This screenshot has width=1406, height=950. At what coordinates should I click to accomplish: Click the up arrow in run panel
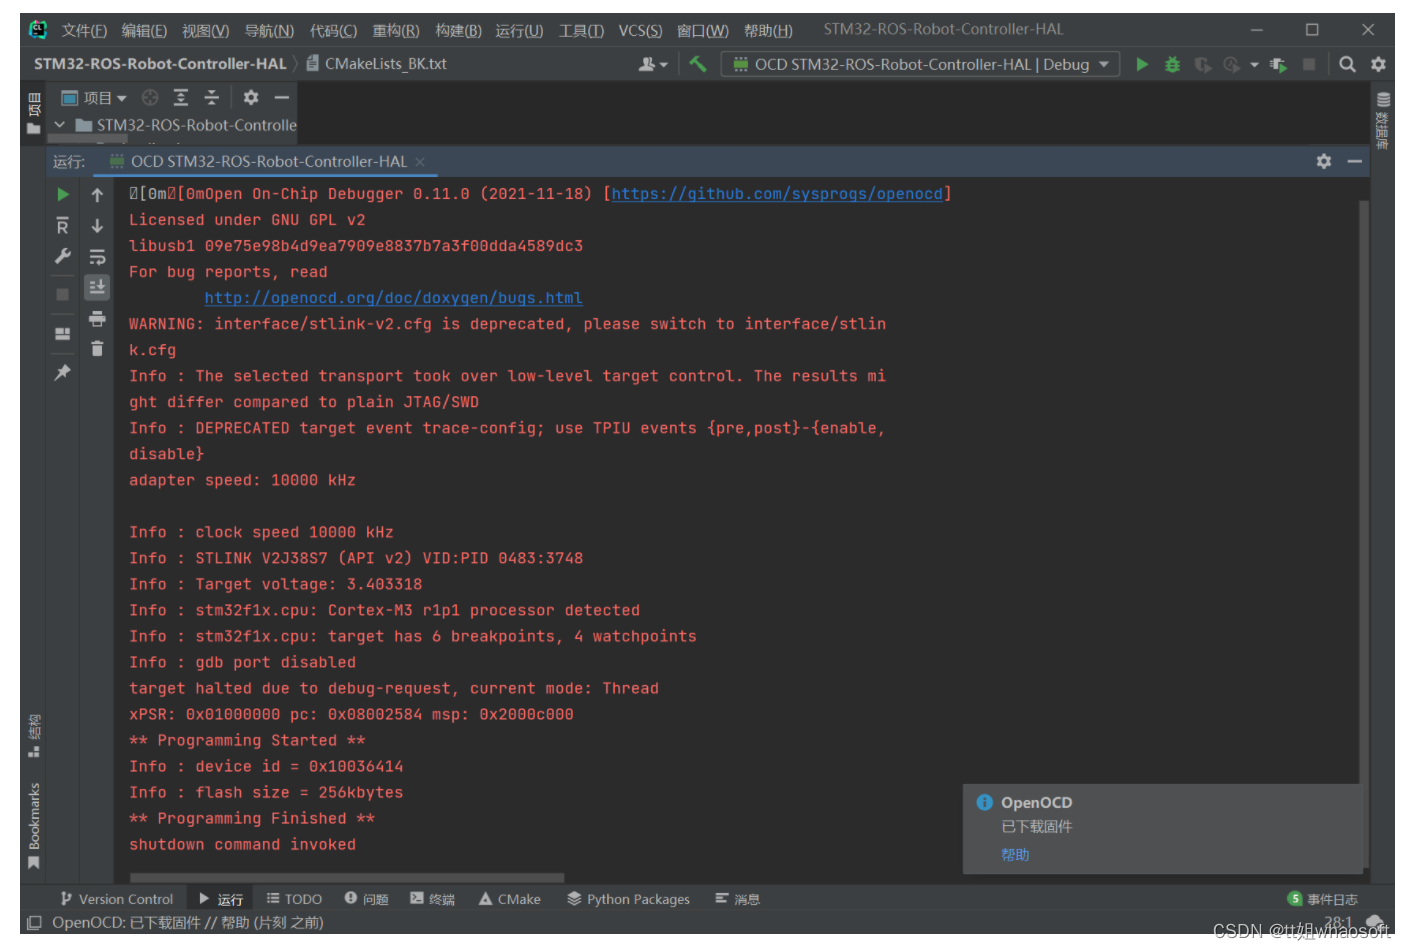point(97,195)
